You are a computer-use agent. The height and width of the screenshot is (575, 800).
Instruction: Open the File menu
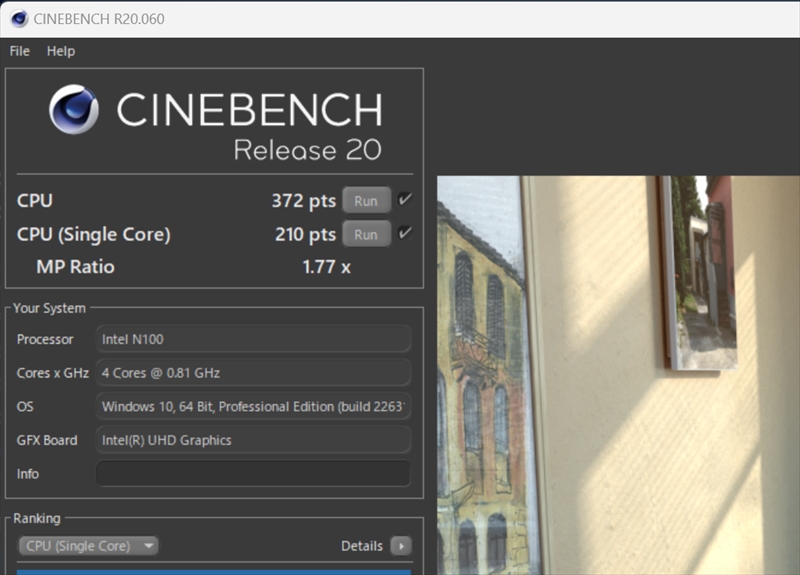click(19, 51)
